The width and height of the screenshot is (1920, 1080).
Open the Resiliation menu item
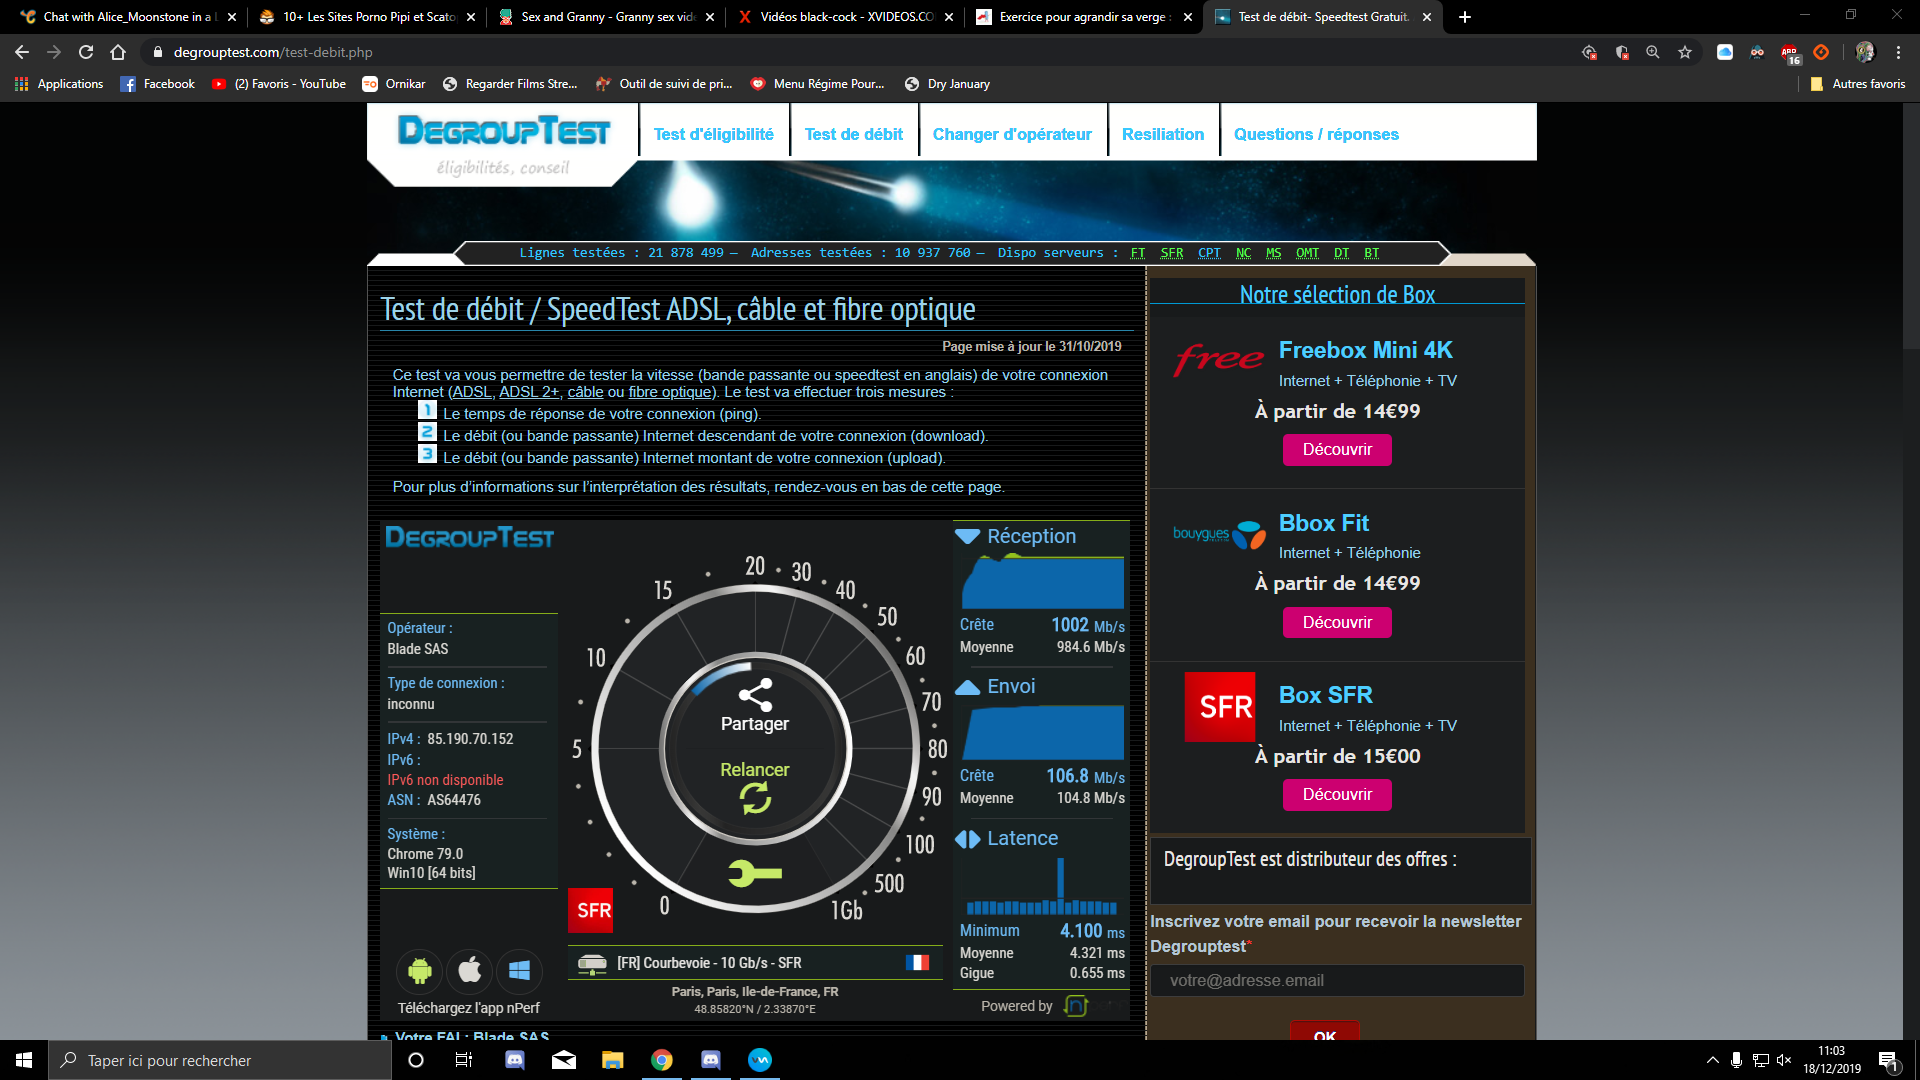(x=1162, y=134)
